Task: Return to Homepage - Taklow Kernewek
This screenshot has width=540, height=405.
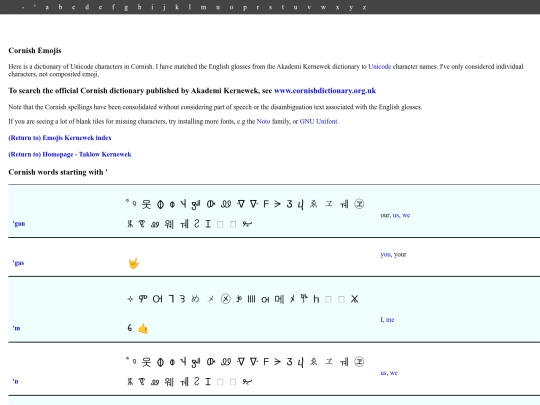Action: tap(70, 154)
